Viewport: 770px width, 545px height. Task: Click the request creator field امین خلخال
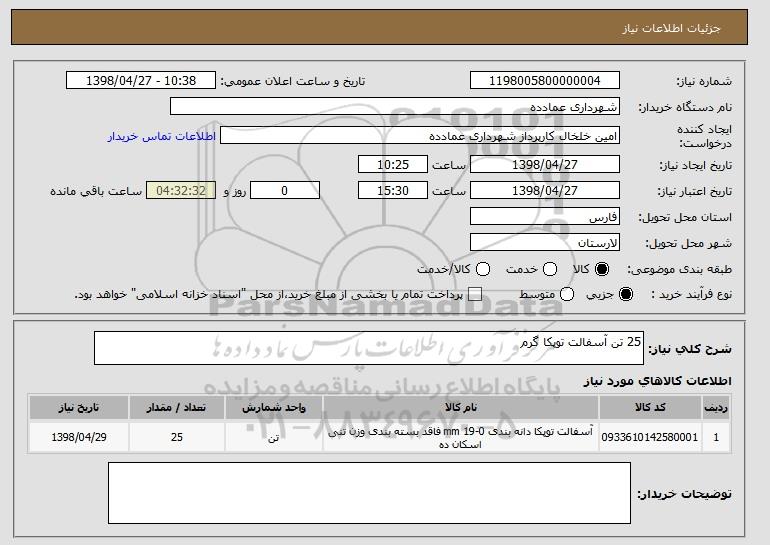coord(420,136)
